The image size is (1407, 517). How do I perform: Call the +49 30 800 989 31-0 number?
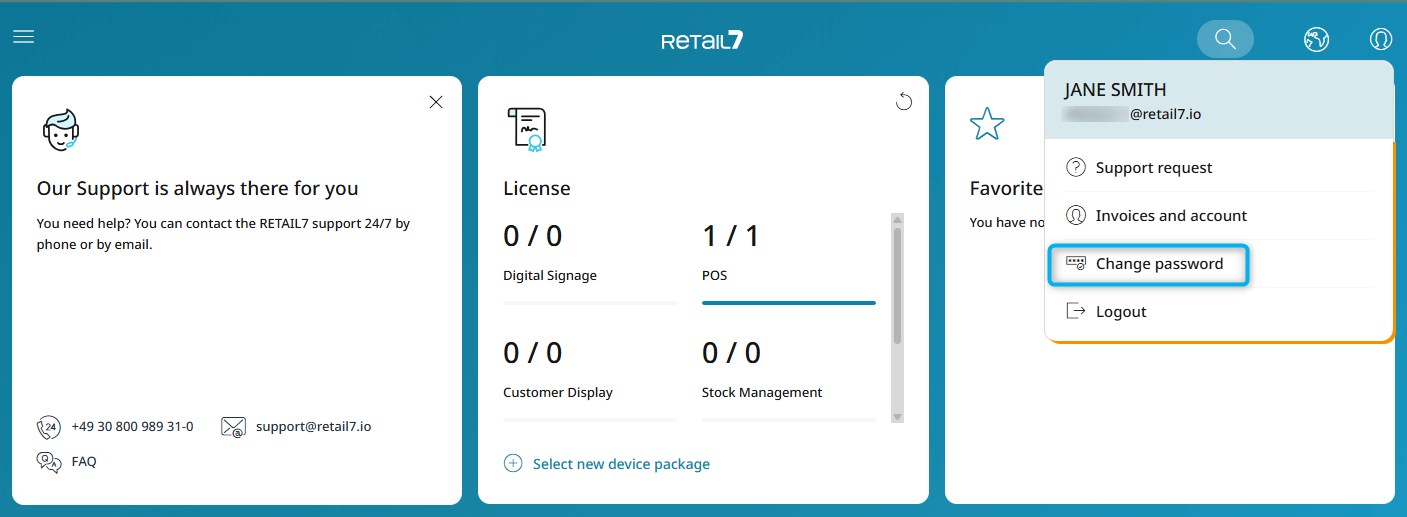click(132, 426)
